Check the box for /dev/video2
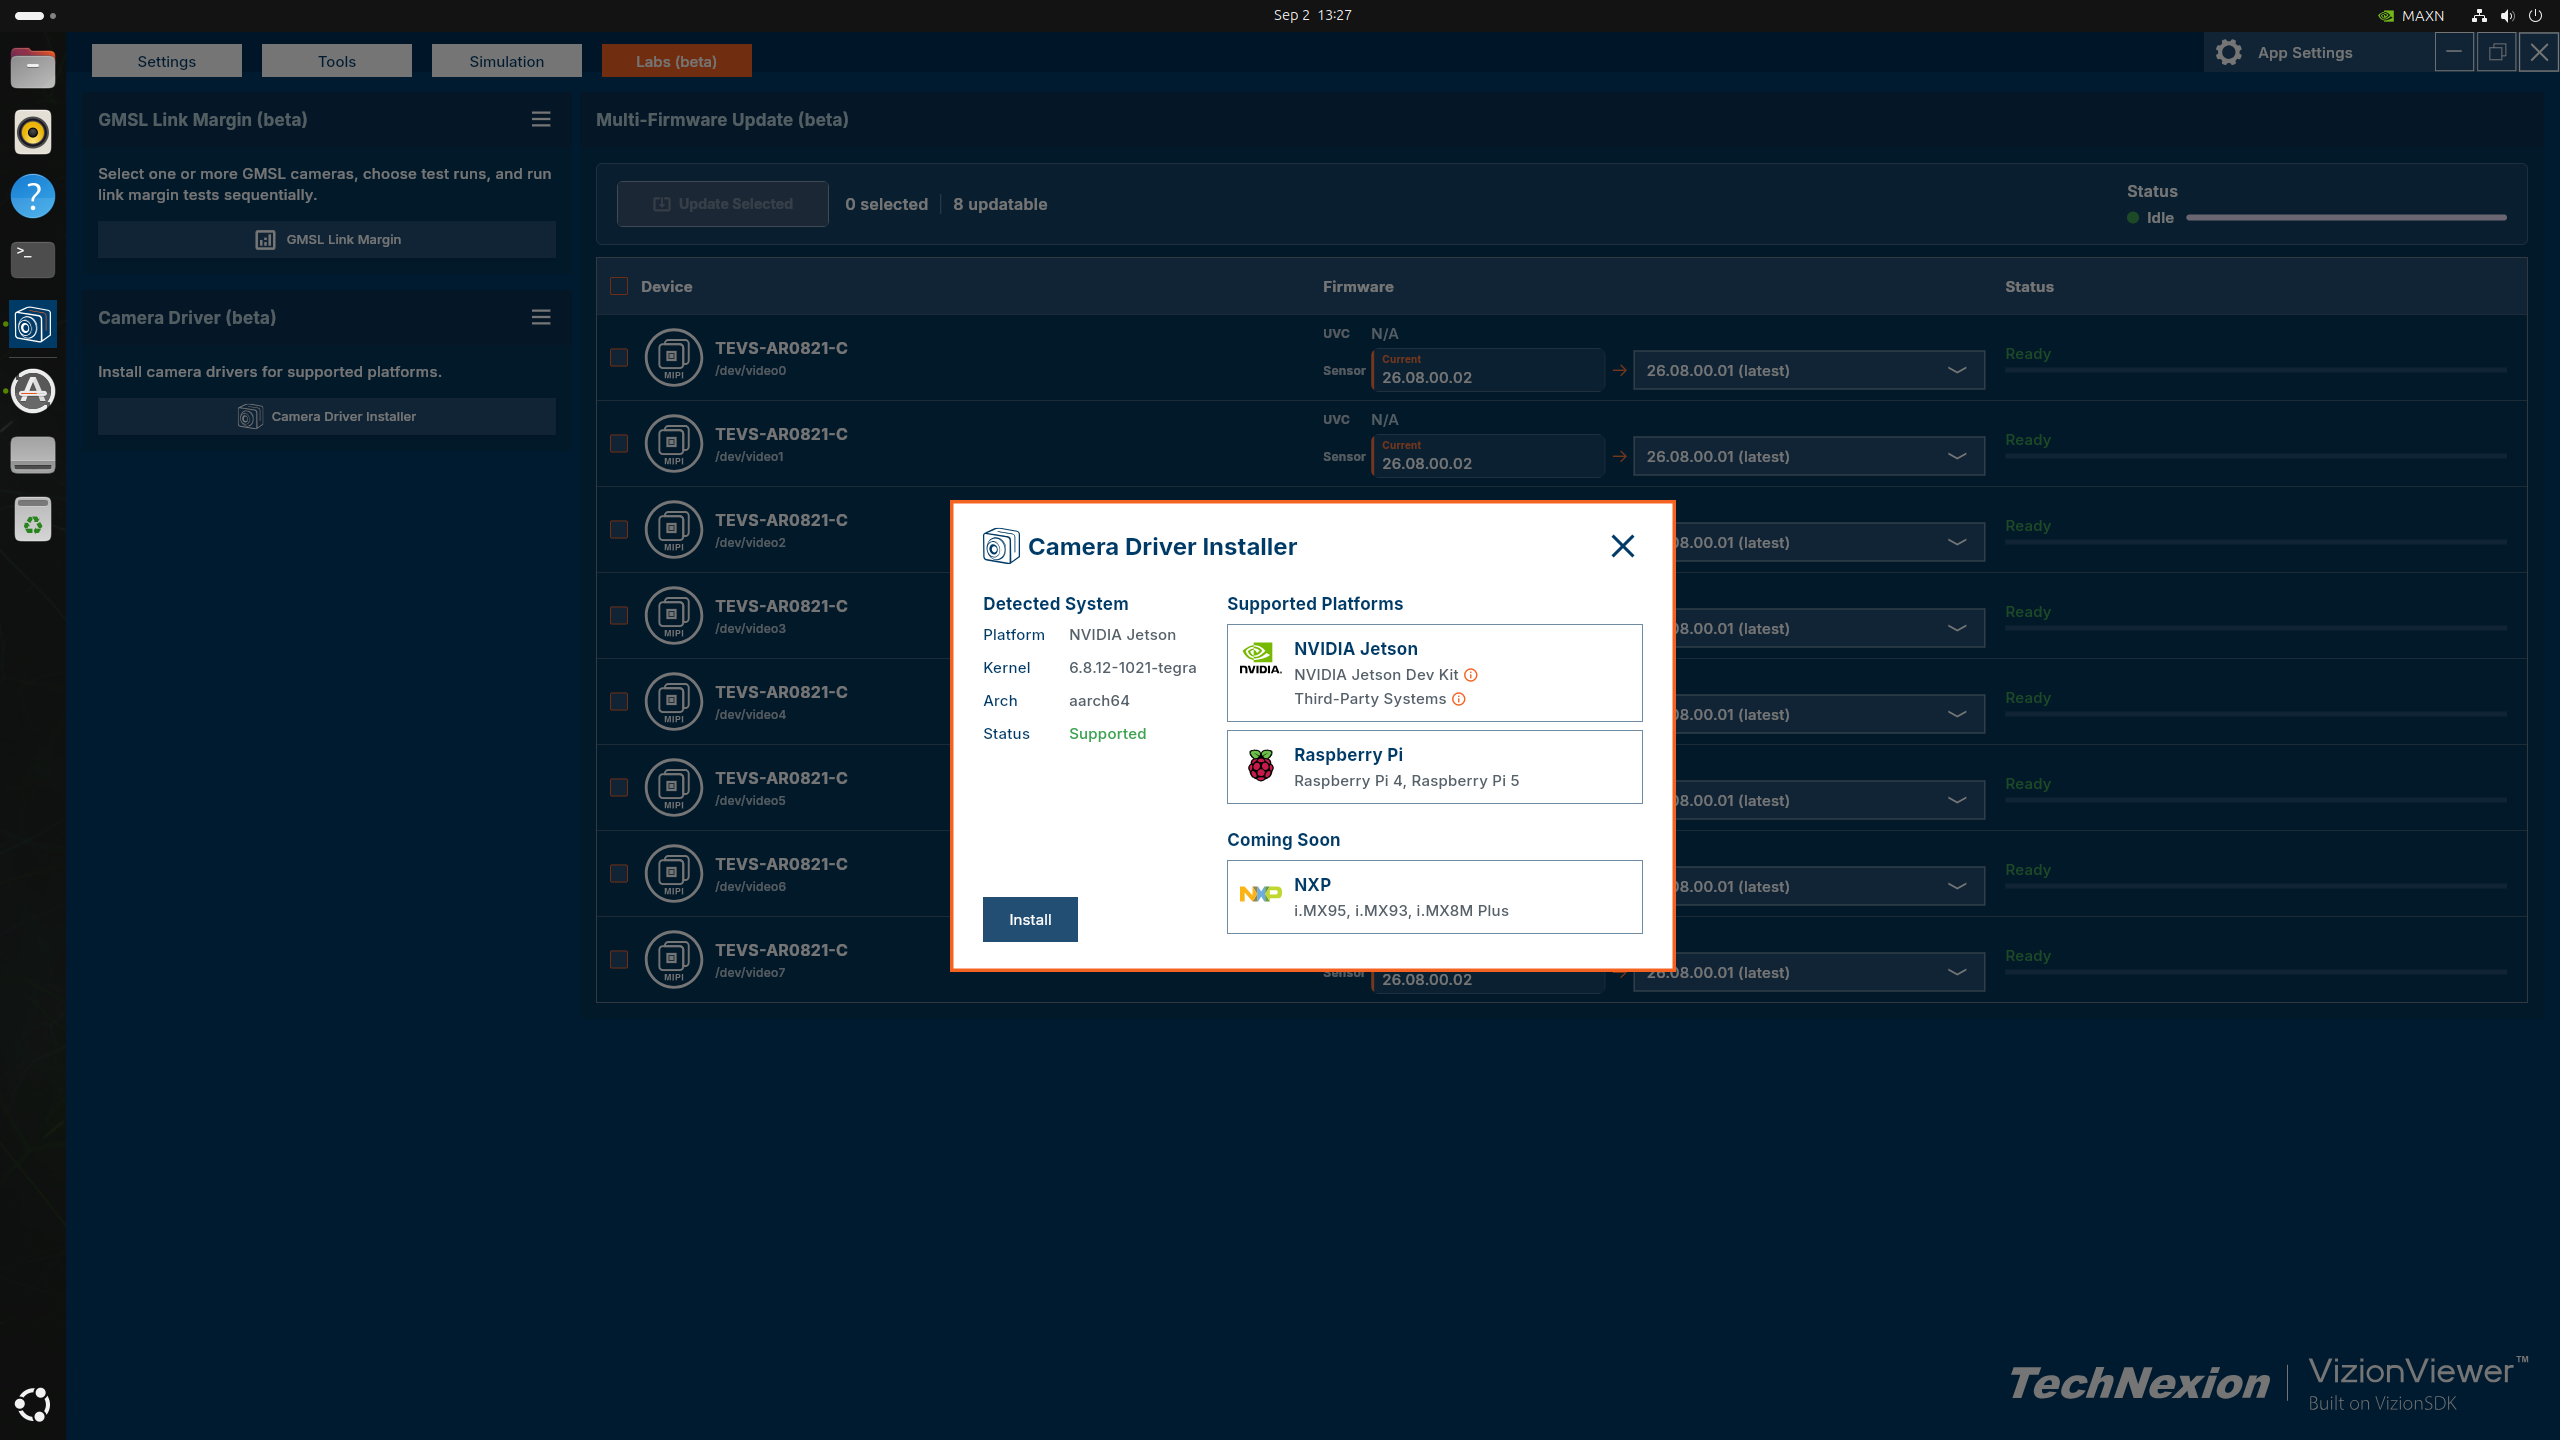The width and height of the screenshot is (2560, 1440). 619,529
